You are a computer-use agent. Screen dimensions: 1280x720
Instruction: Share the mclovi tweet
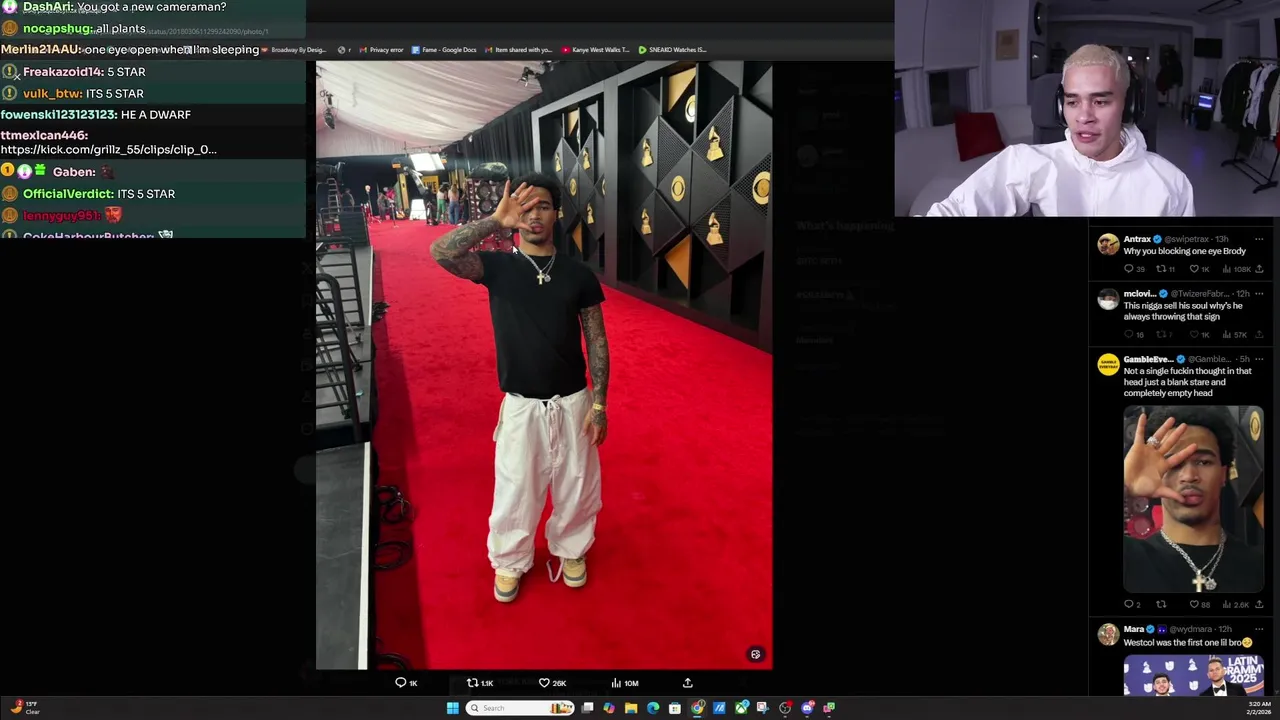1258,334
